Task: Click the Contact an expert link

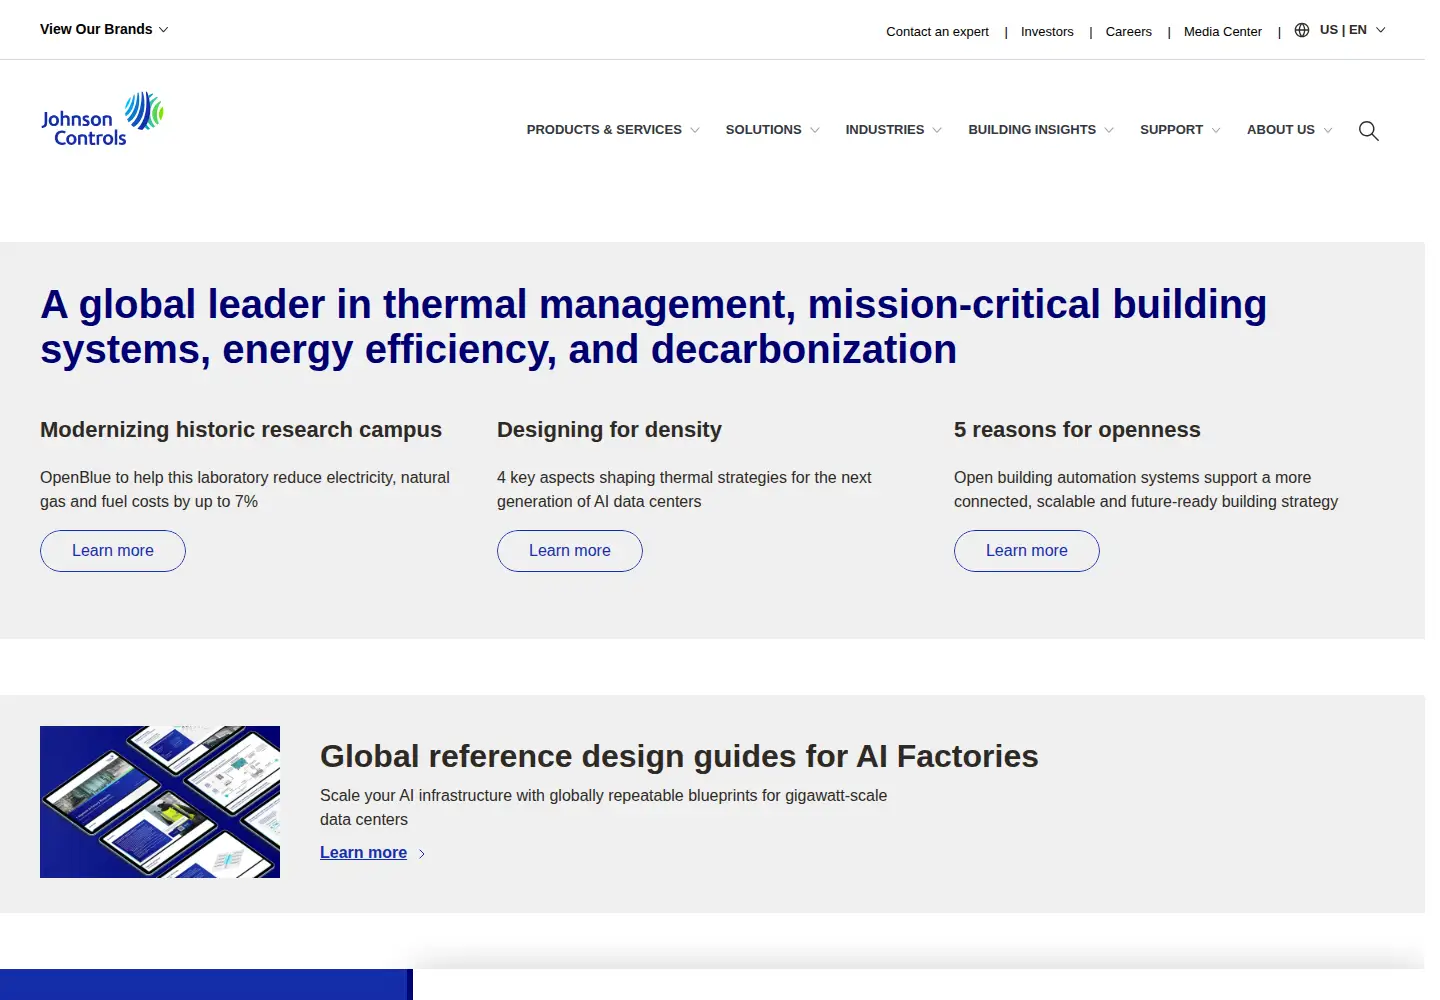Action: 937,32
